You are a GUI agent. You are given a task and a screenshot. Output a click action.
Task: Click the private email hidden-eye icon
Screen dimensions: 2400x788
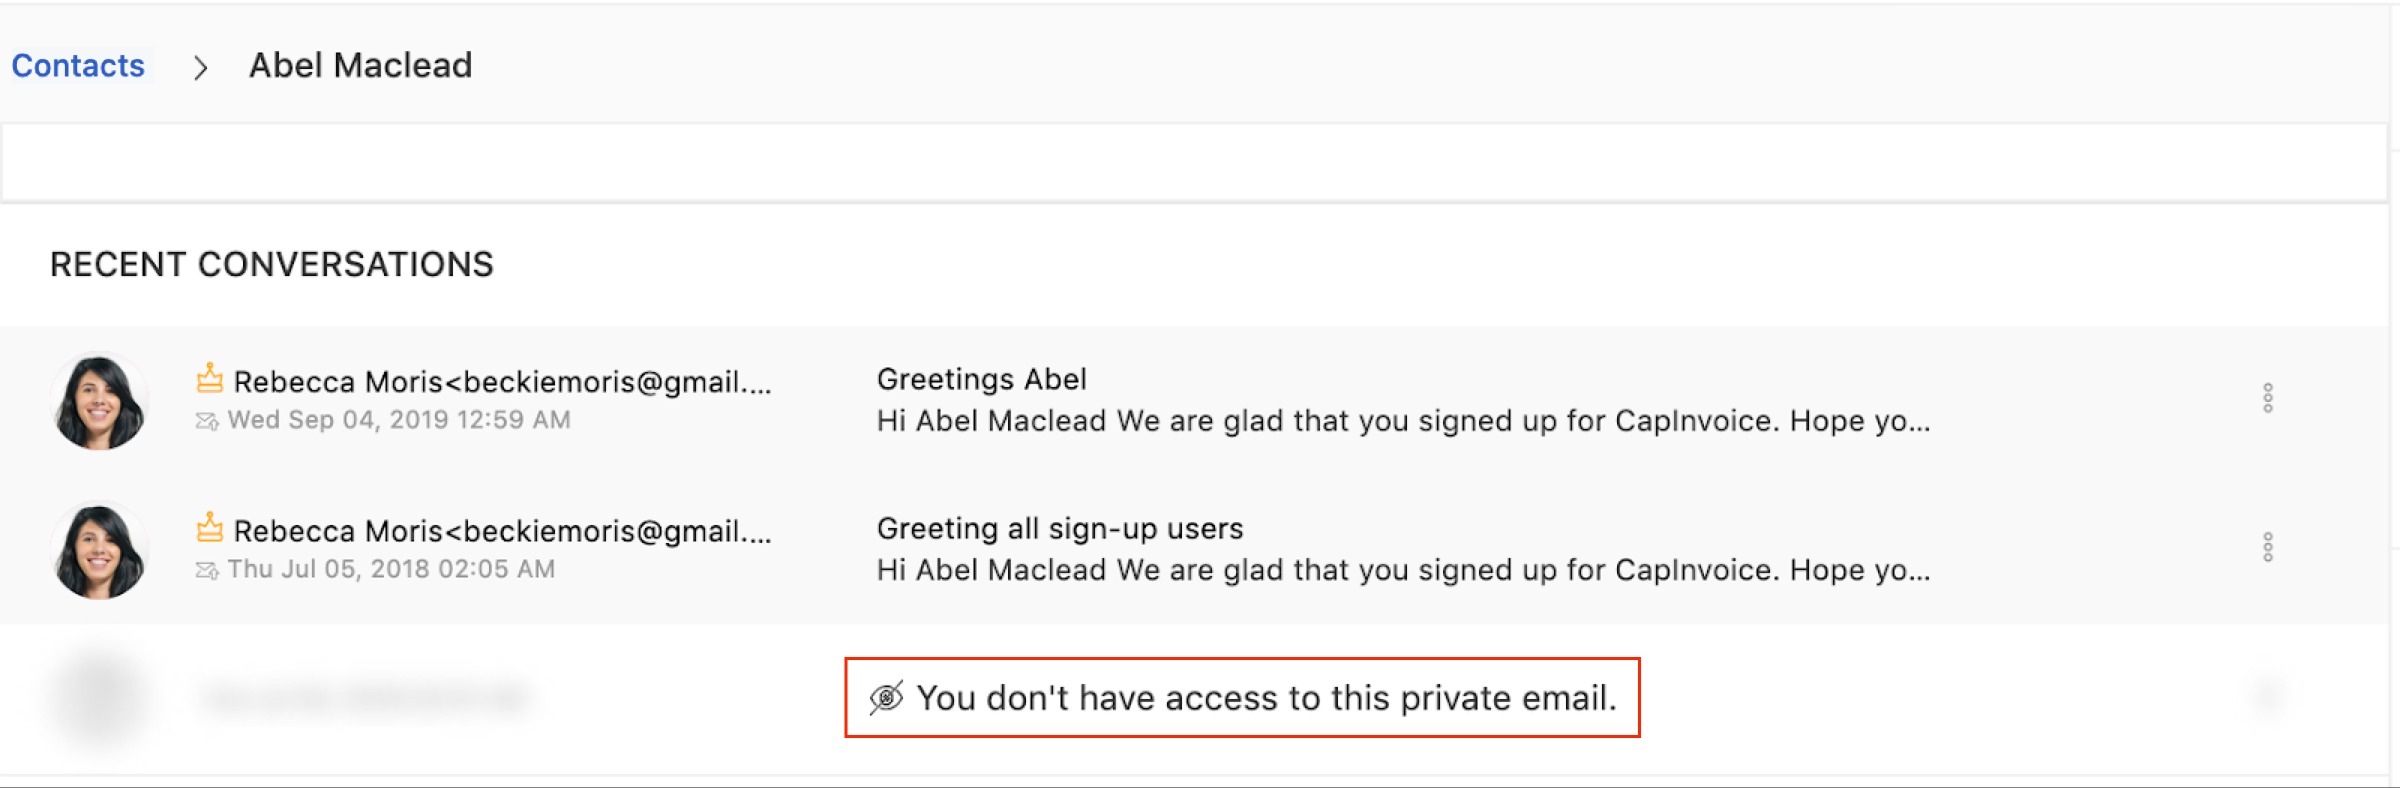[x=886, y=698]
